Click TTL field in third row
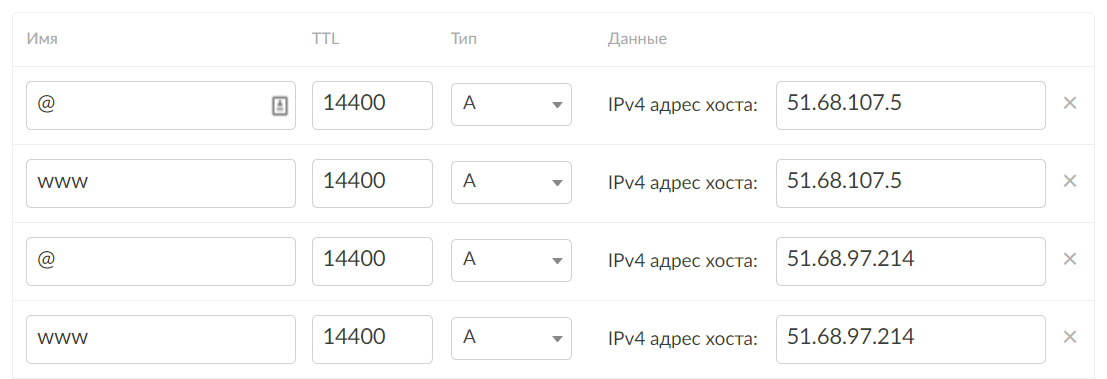This screenshot has width=1107, height=379. pyautogui.click(x=372, y=261)
